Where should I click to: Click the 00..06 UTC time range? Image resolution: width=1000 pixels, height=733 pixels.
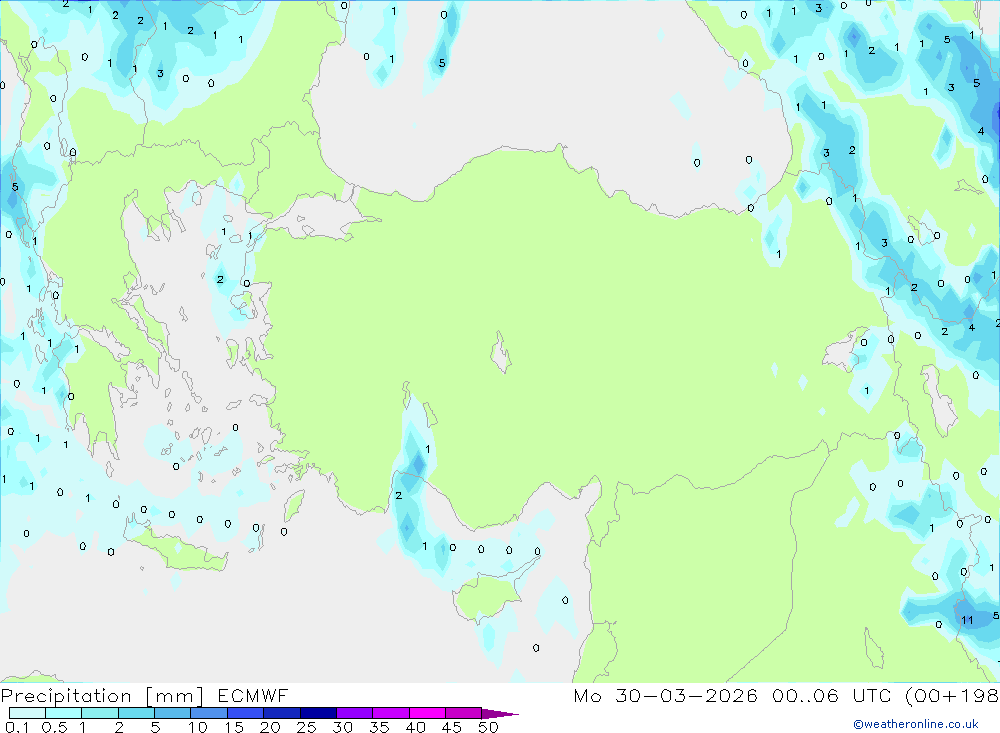832,695
